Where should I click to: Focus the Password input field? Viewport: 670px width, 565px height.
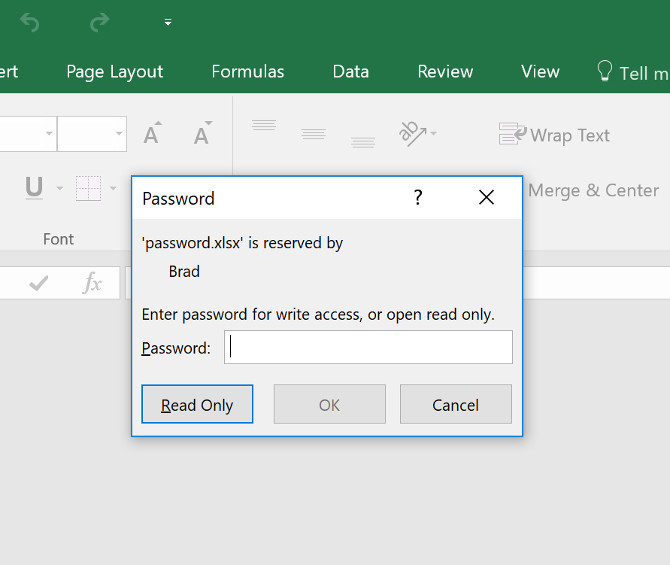click(368, 348)
